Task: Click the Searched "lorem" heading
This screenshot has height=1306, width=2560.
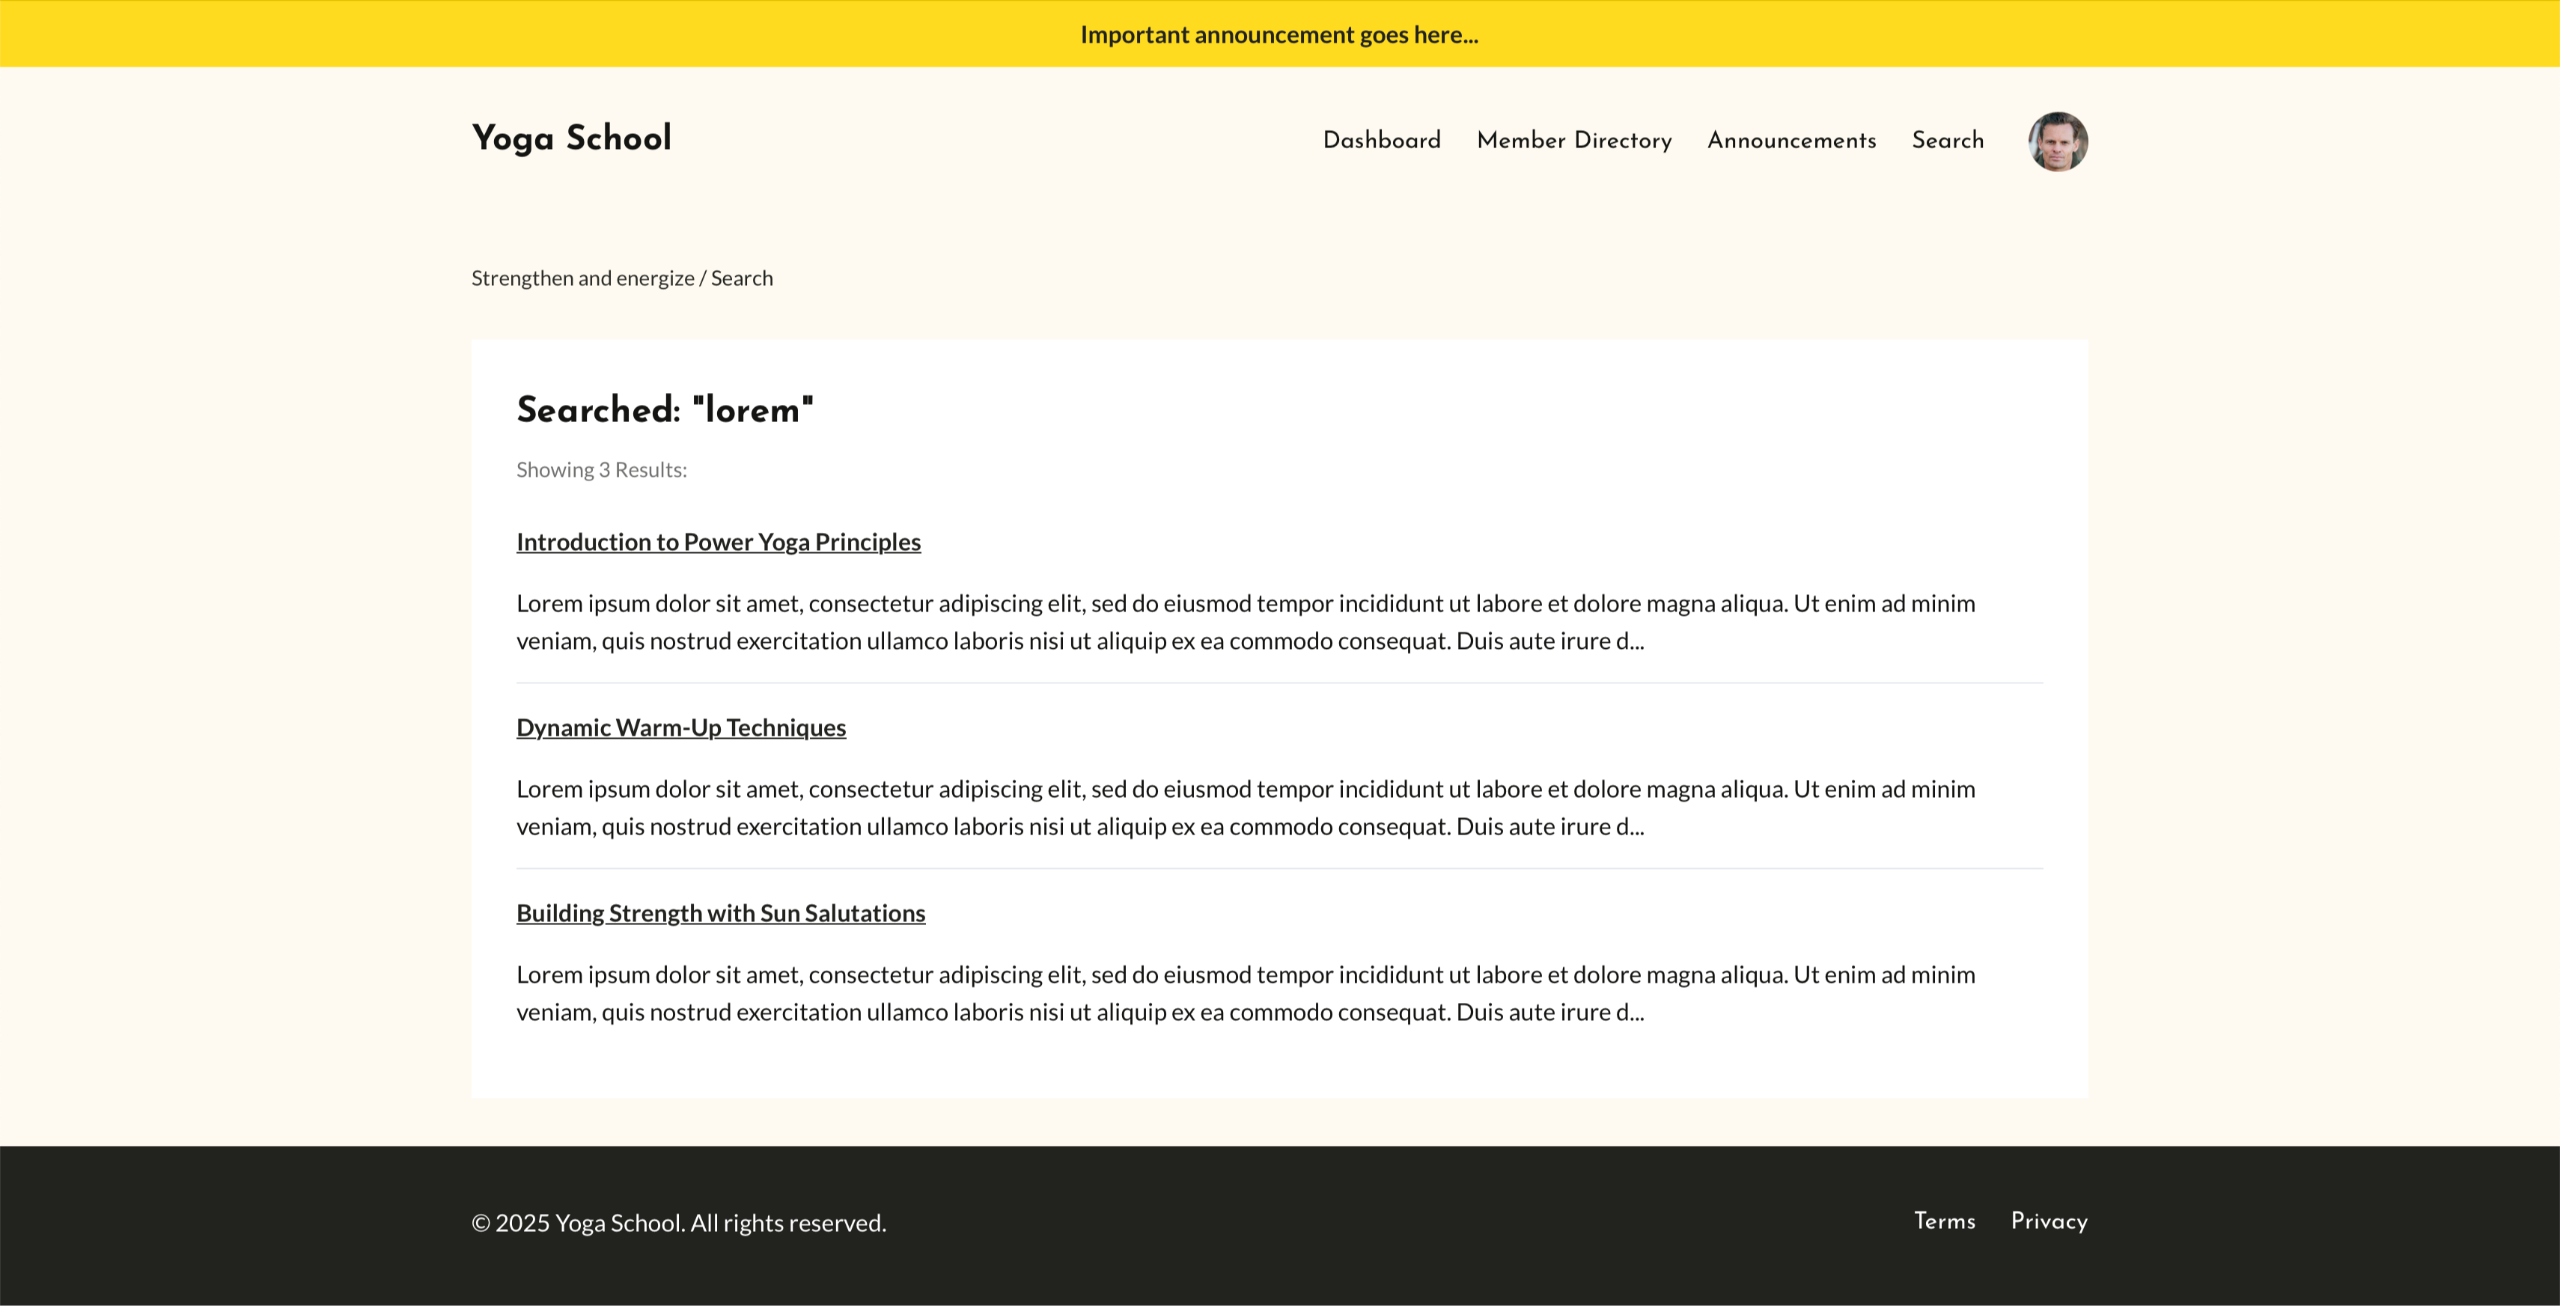Action: 665,410
